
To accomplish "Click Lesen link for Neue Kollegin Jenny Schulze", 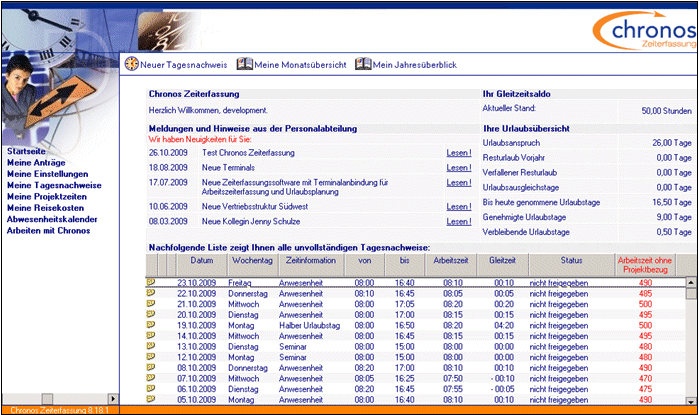I will pos(459,222).
